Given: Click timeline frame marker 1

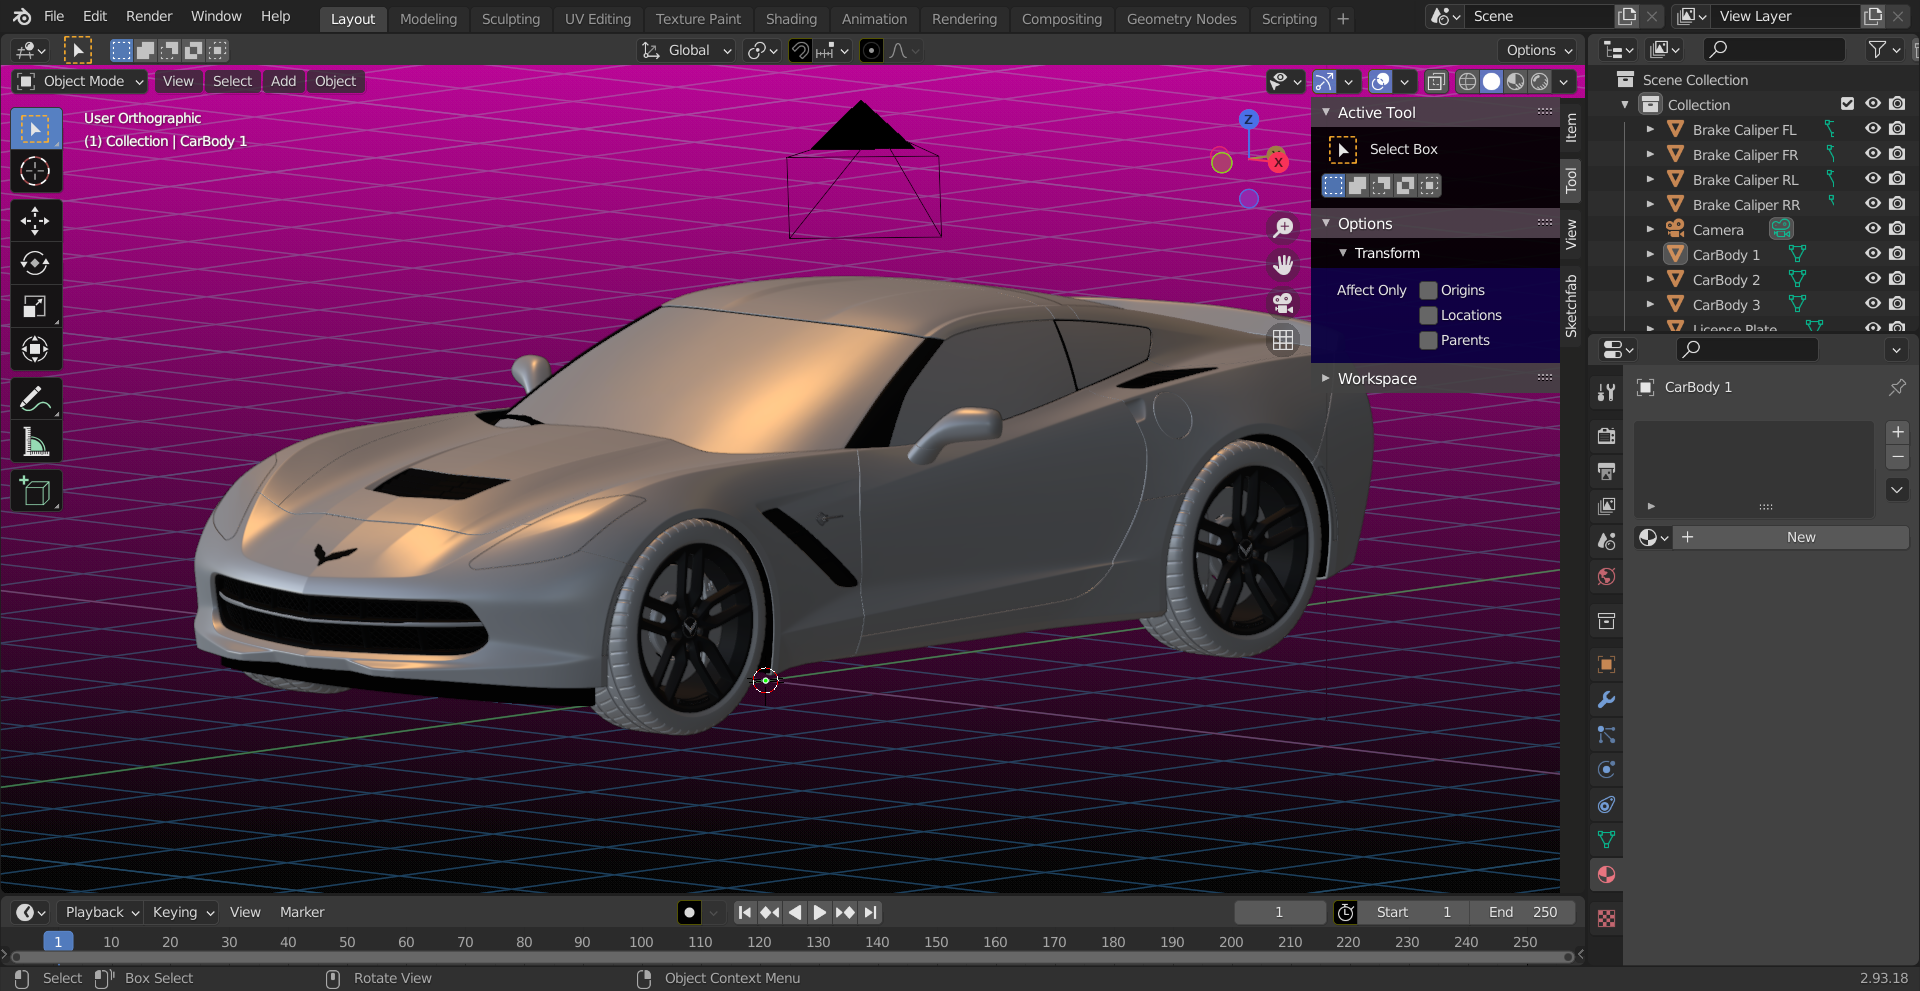Looking at the screenshot, I should [58, 941].
